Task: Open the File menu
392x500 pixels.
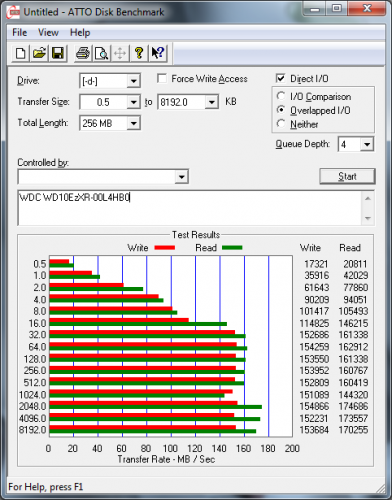Action: point(19,32)
